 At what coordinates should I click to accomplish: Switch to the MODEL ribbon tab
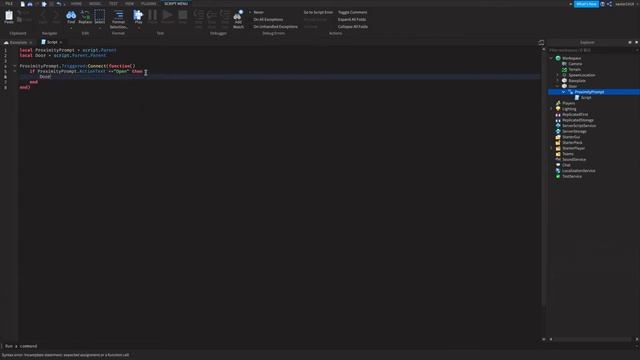tap(95, 4)
